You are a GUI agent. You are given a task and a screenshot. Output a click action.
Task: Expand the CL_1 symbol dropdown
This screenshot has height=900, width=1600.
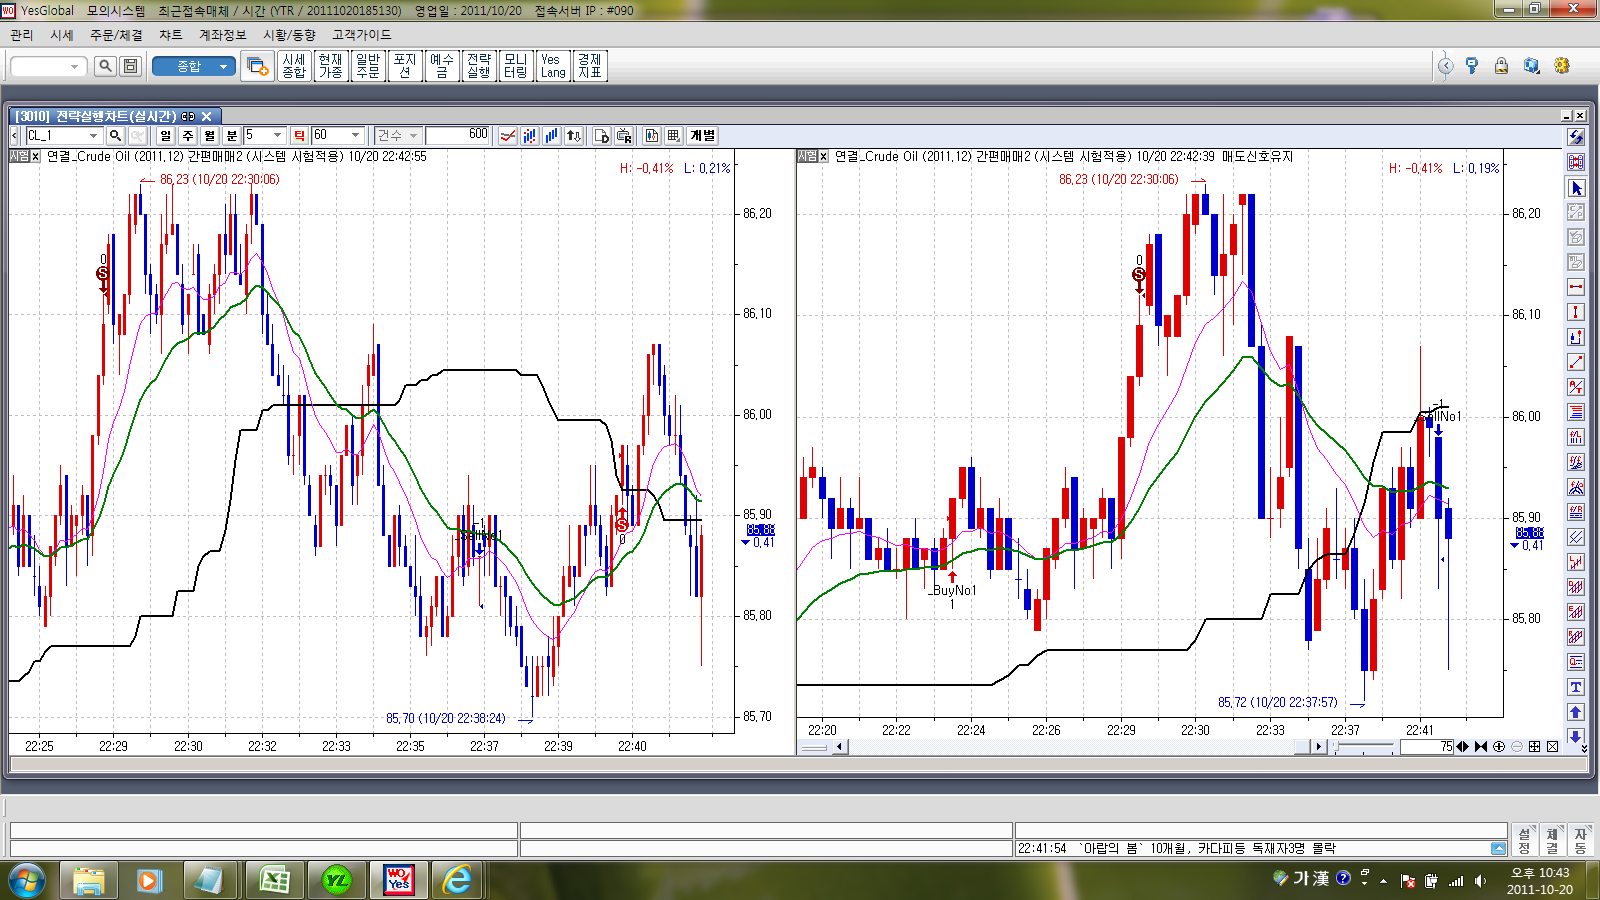(x=93, y=136)
